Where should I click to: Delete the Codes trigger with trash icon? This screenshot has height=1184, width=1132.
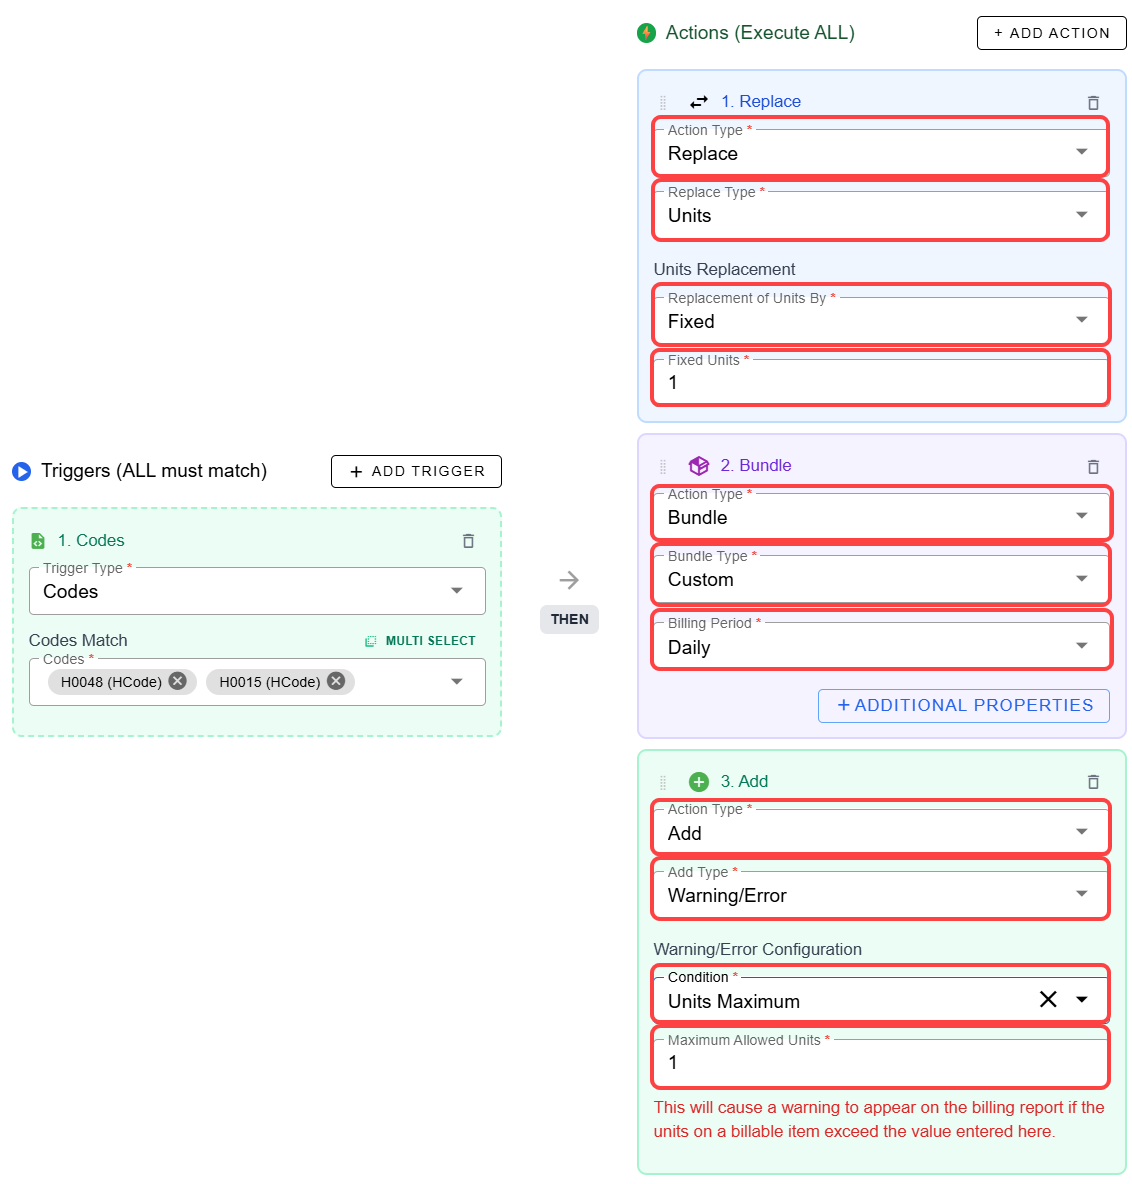pyautogui.click(x=468, y=541)
